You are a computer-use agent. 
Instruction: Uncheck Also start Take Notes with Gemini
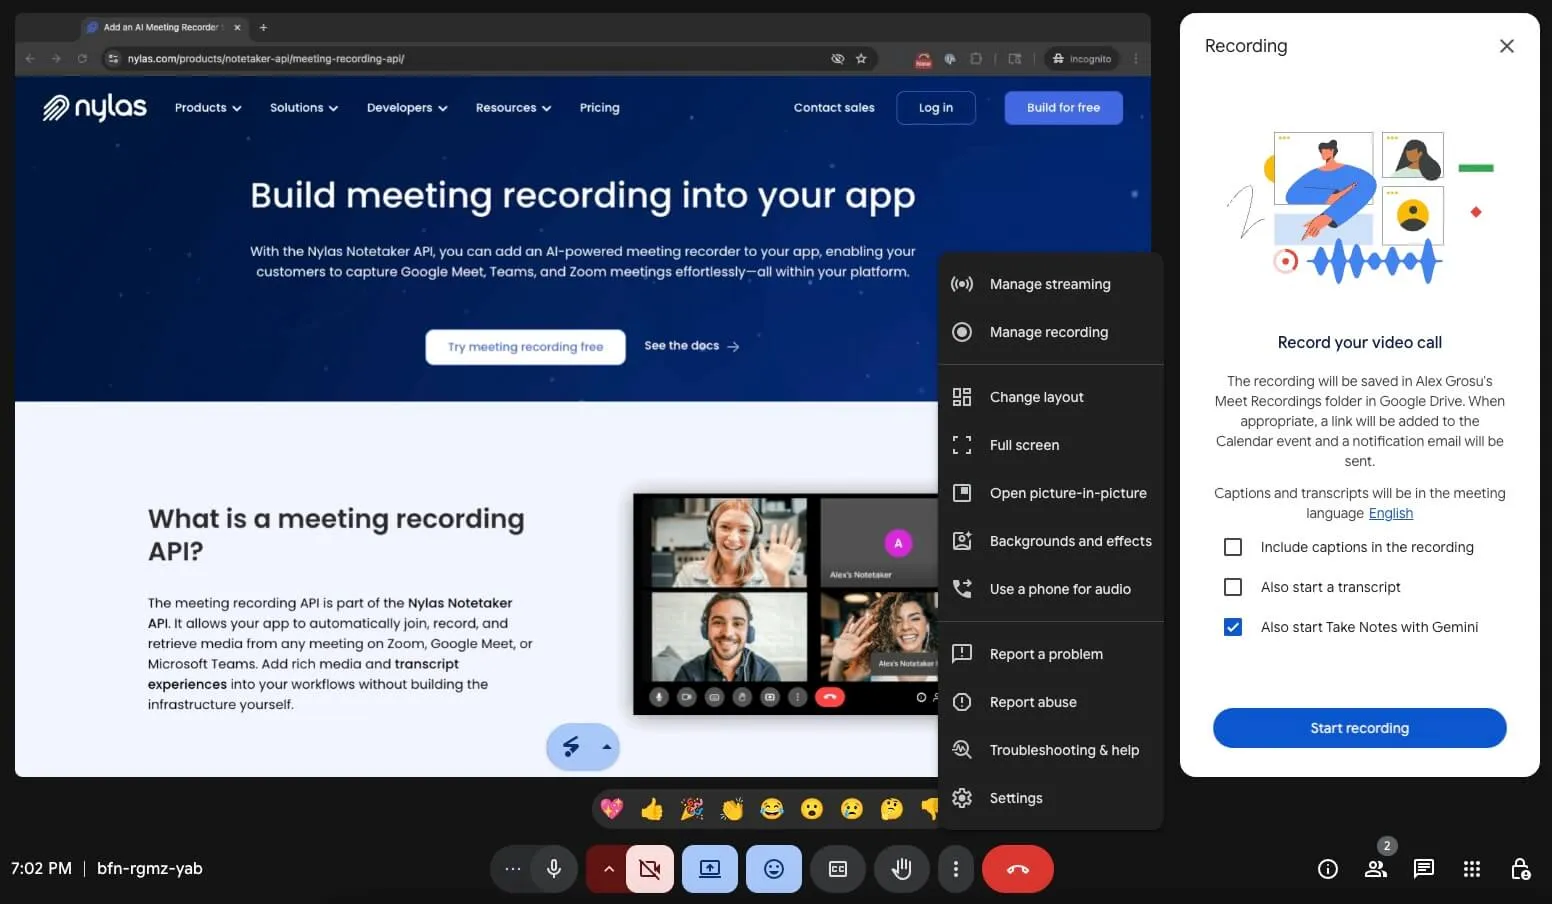point(1233,627)
